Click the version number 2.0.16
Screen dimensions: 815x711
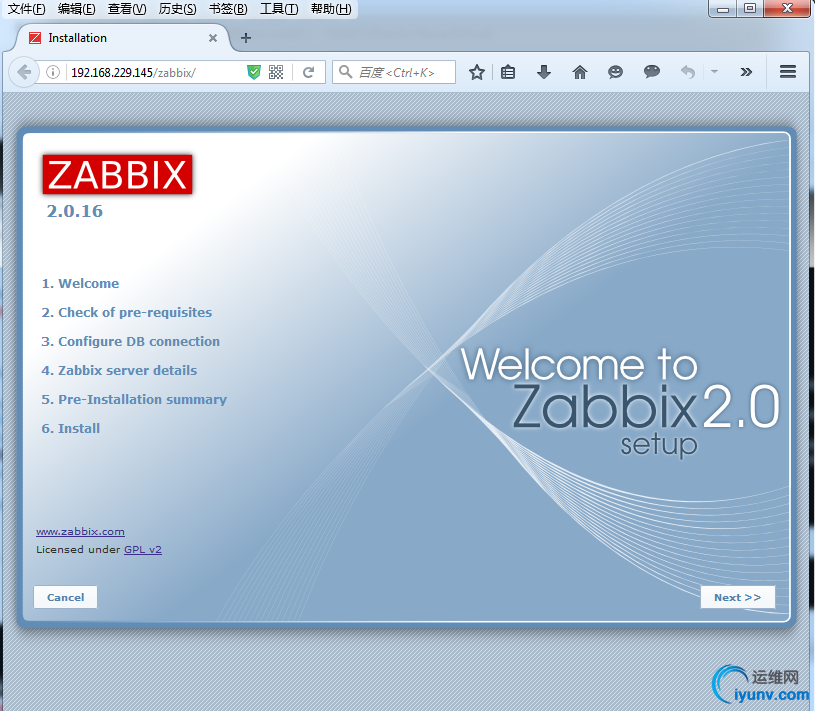pos(75,211)
